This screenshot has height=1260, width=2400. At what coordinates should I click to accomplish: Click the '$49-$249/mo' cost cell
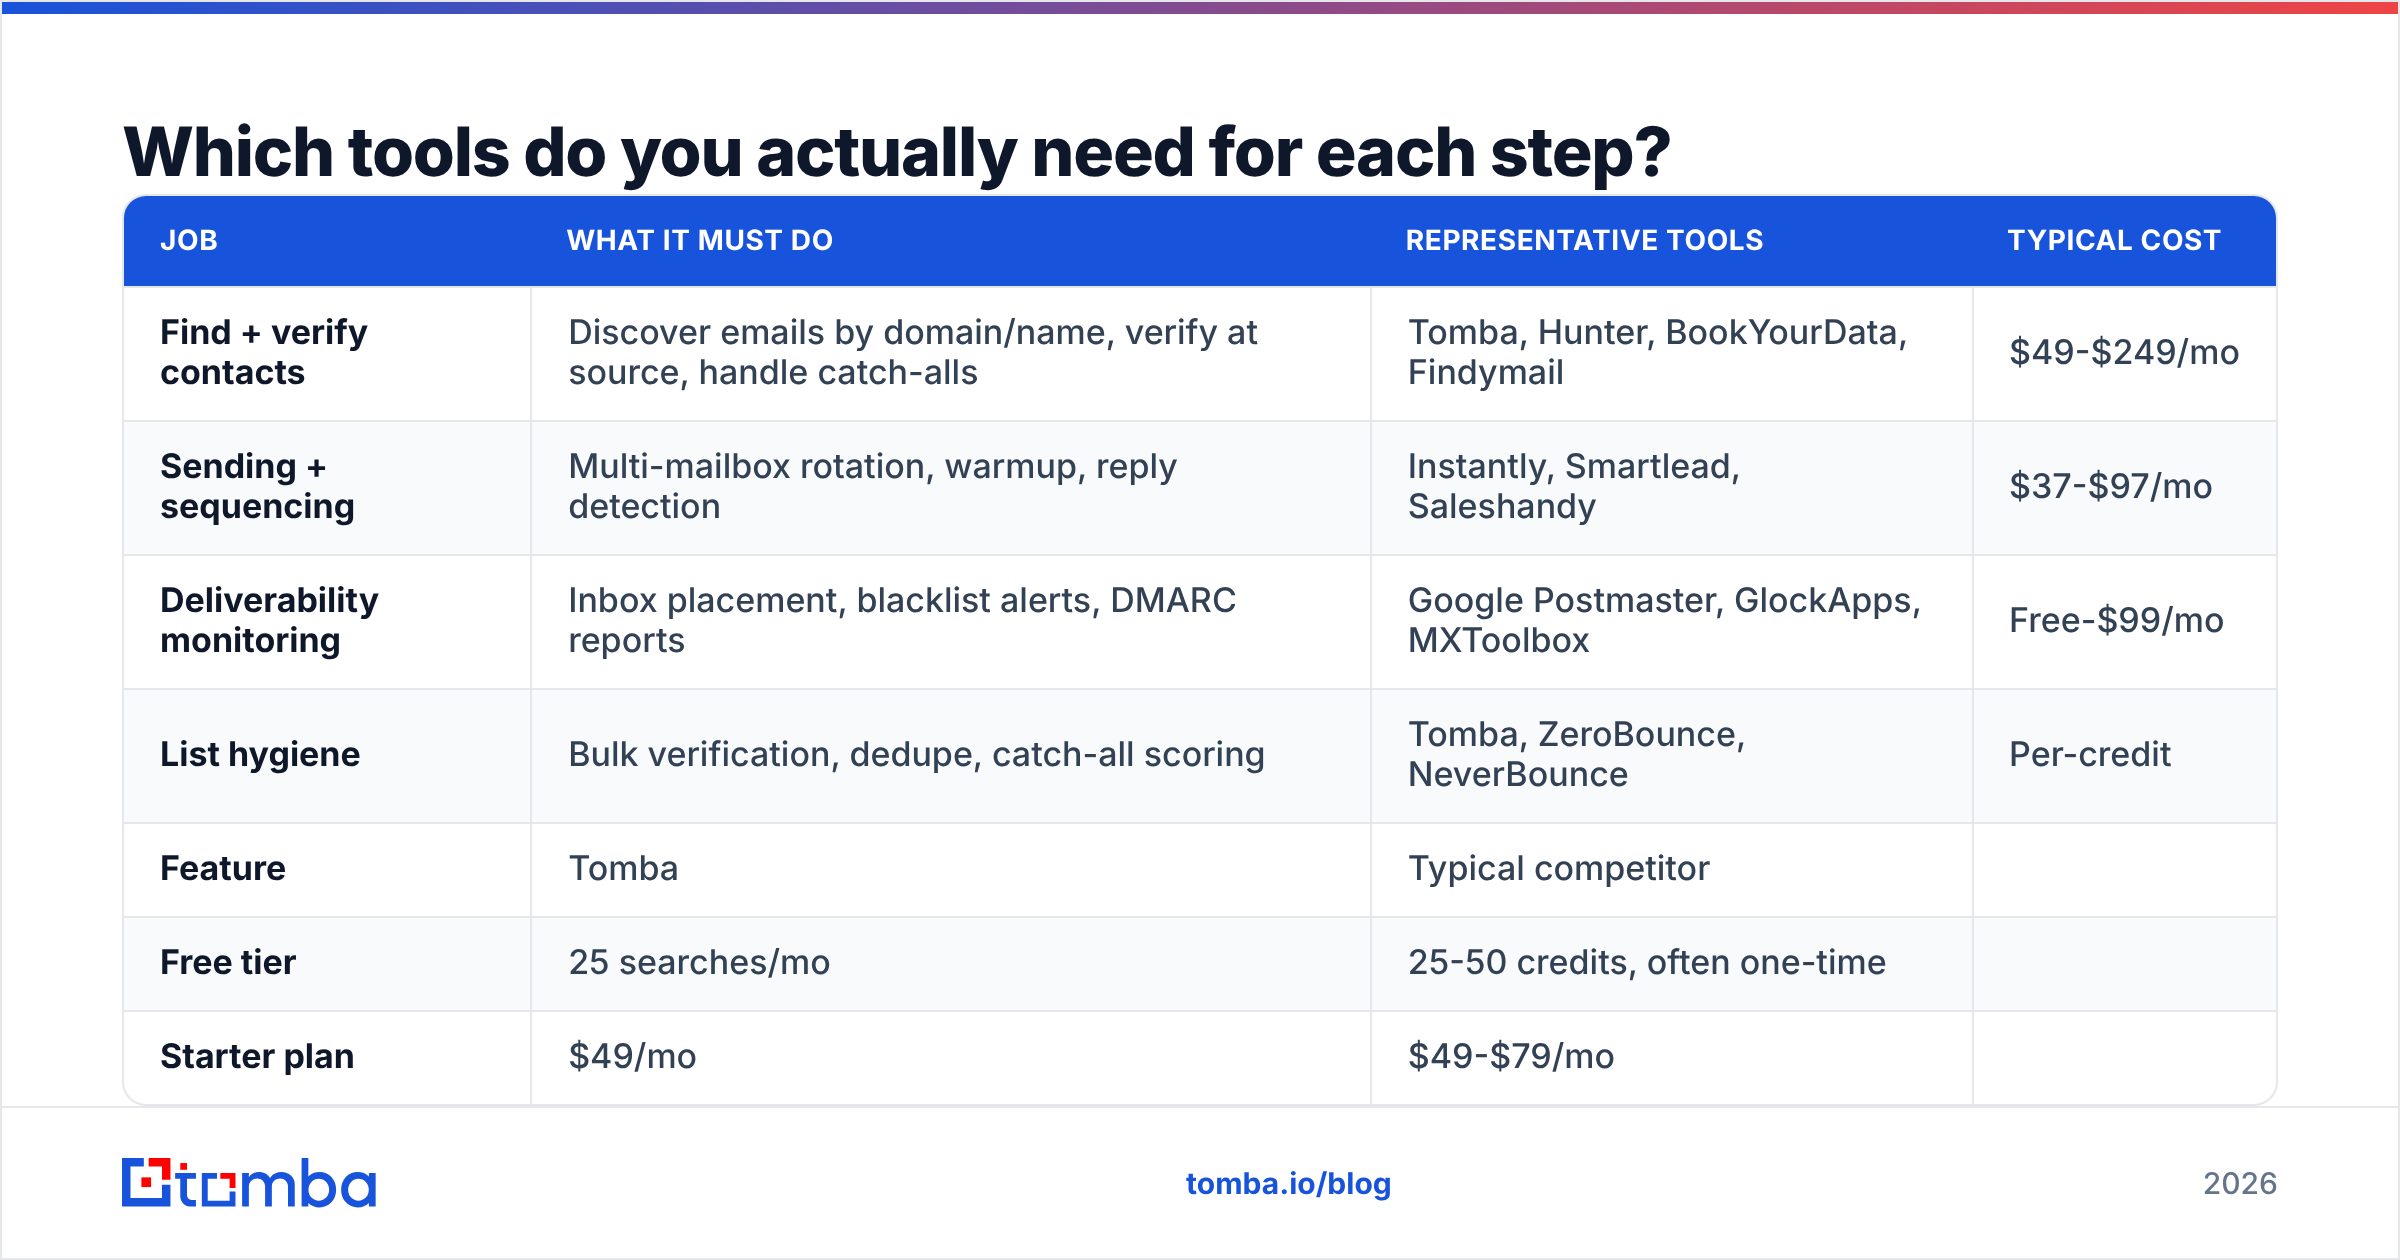(2124, 352)
